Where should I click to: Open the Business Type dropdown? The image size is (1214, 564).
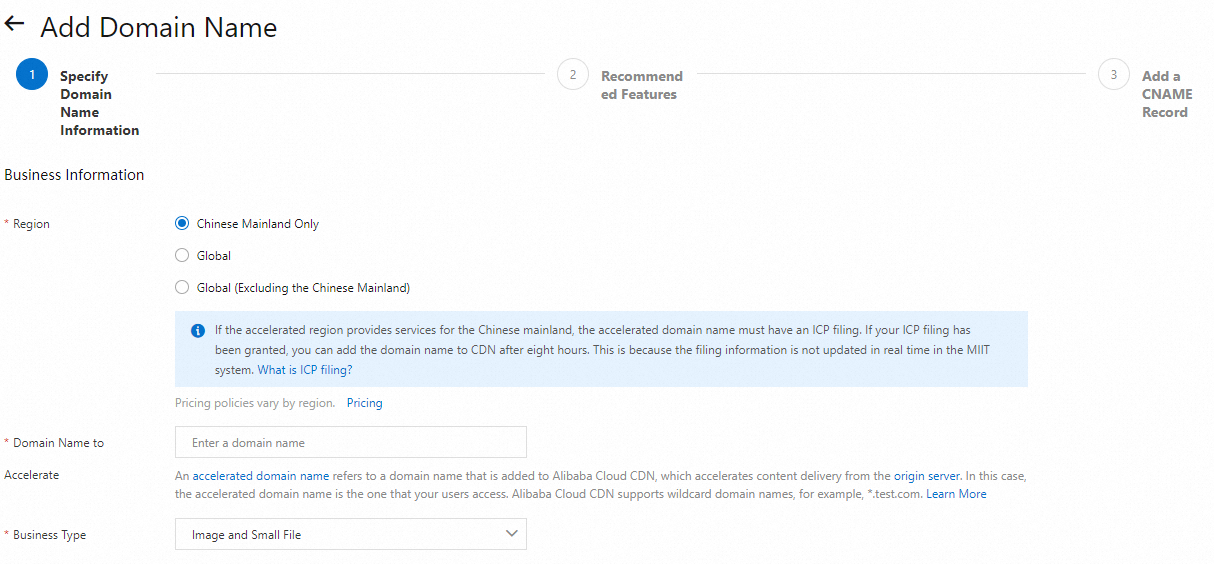pos(351,534)
